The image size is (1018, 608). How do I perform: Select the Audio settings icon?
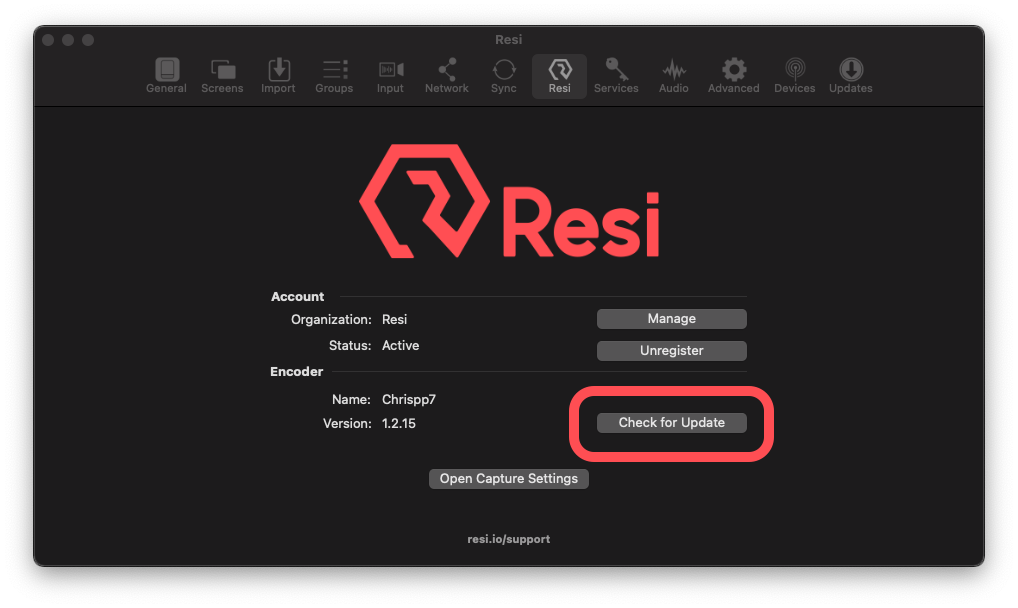tap(673, 75)
